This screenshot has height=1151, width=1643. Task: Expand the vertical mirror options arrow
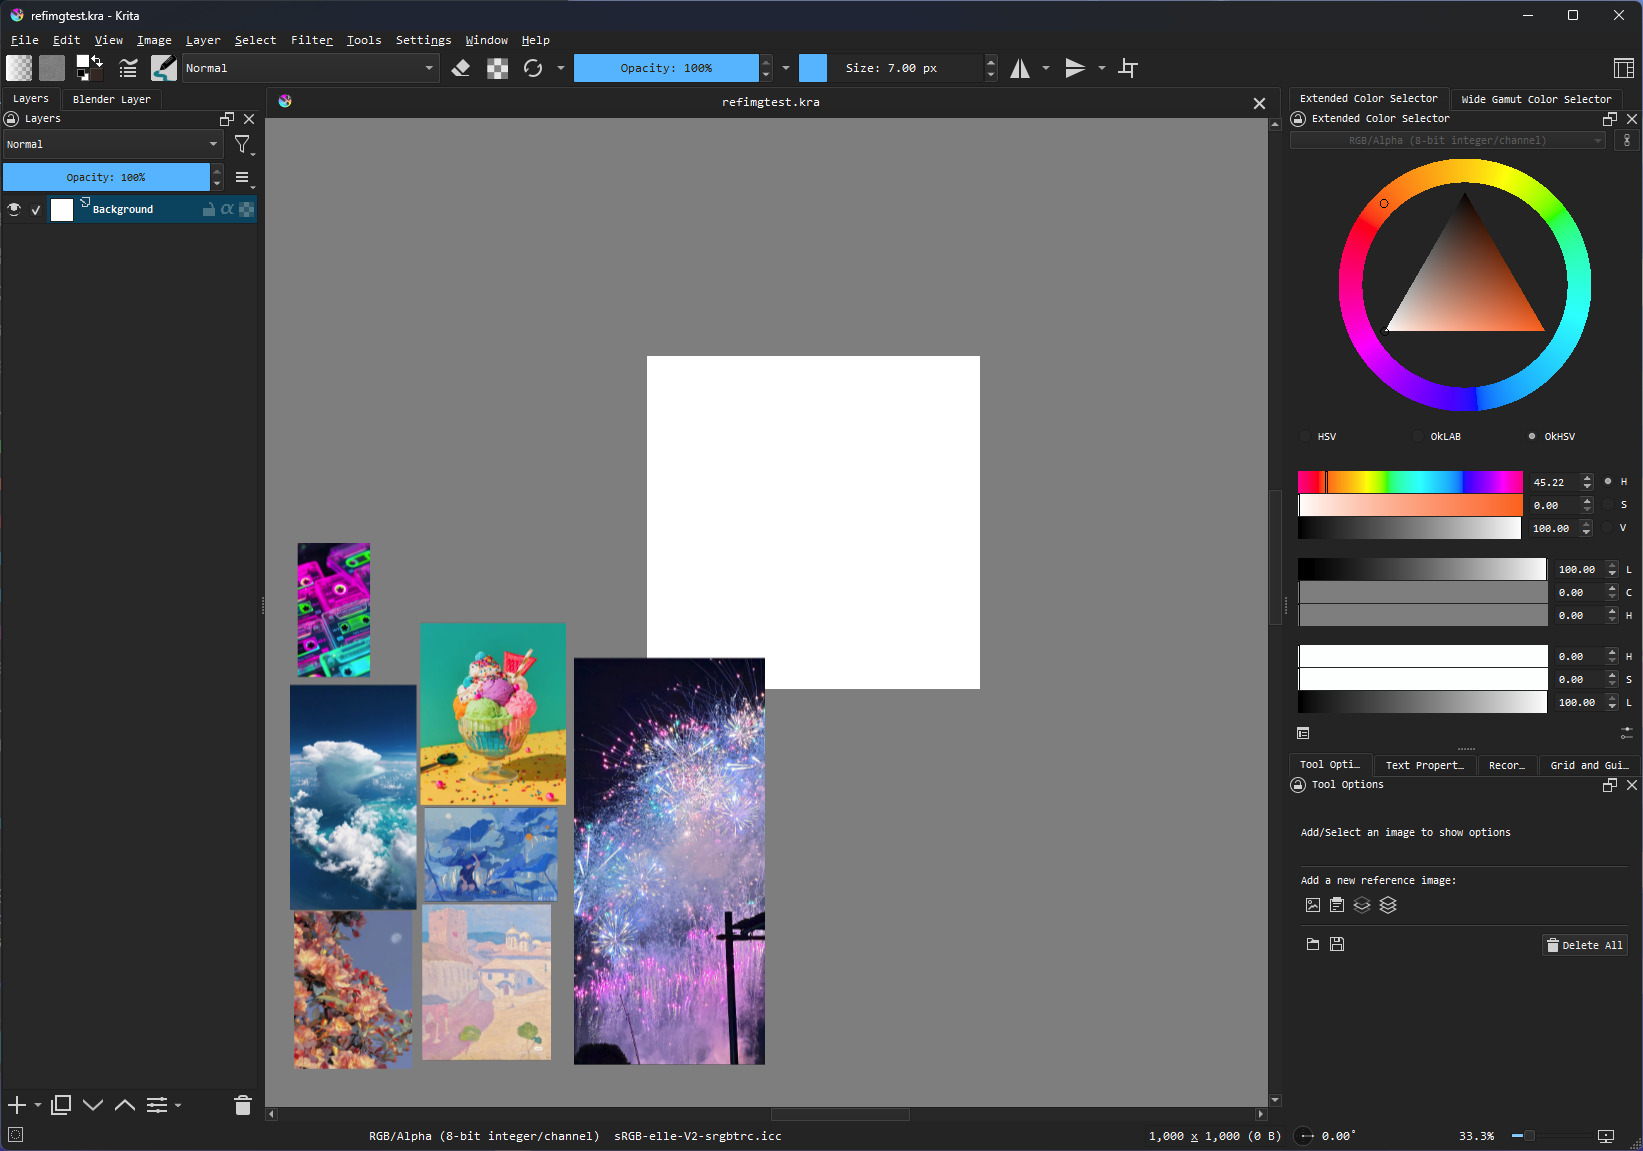[x=1102, y=68]
